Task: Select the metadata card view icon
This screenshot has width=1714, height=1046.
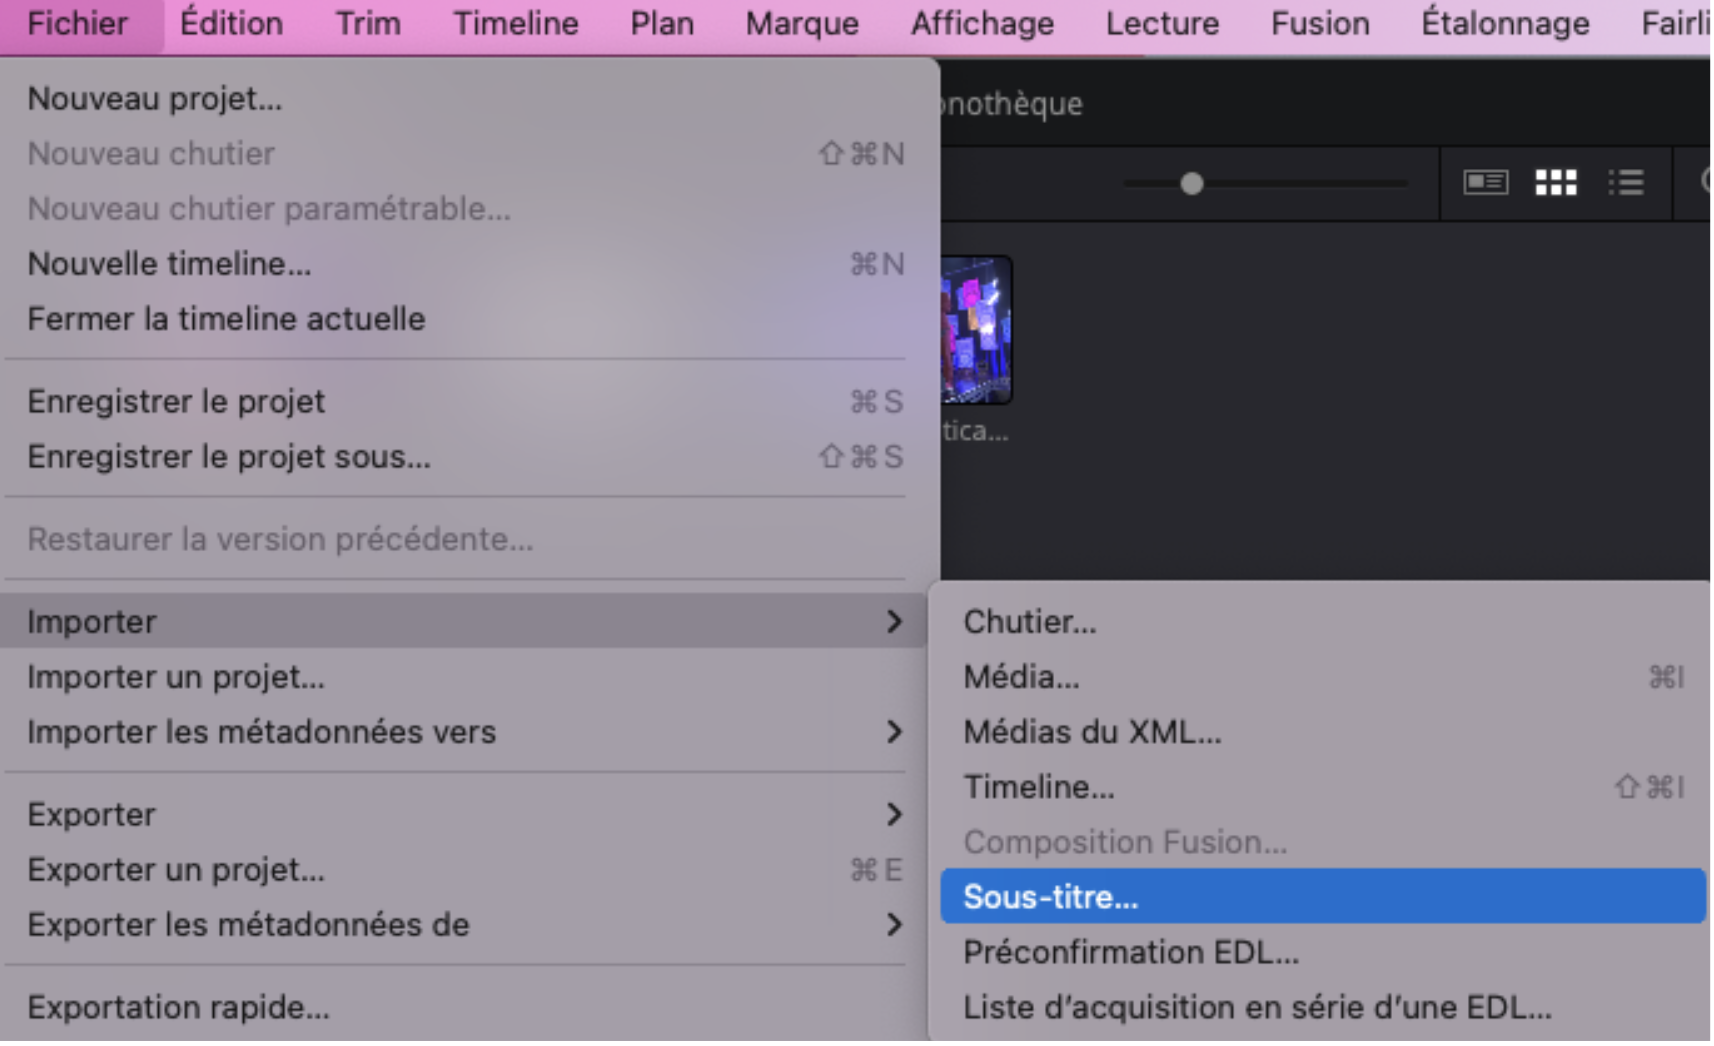Action: coord(1484,183)
